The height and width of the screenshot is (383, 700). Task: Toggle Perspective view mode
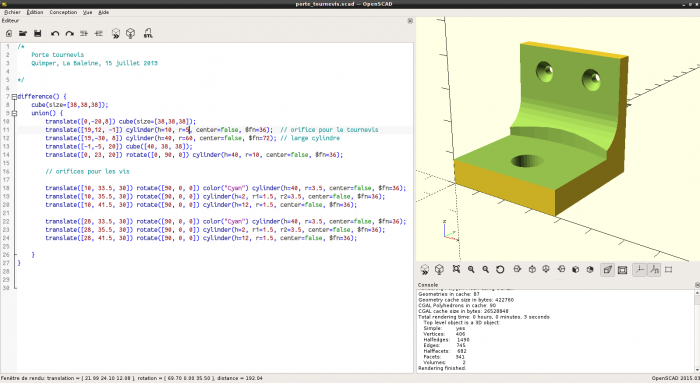pos(607,270)
